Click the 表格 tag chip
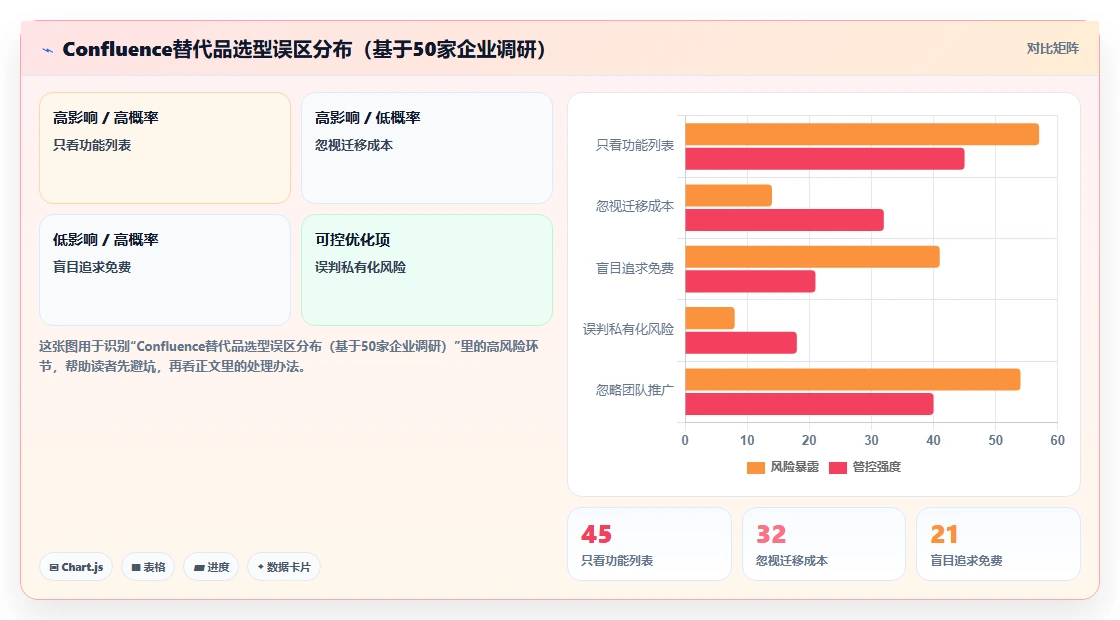 coord(148,567)
